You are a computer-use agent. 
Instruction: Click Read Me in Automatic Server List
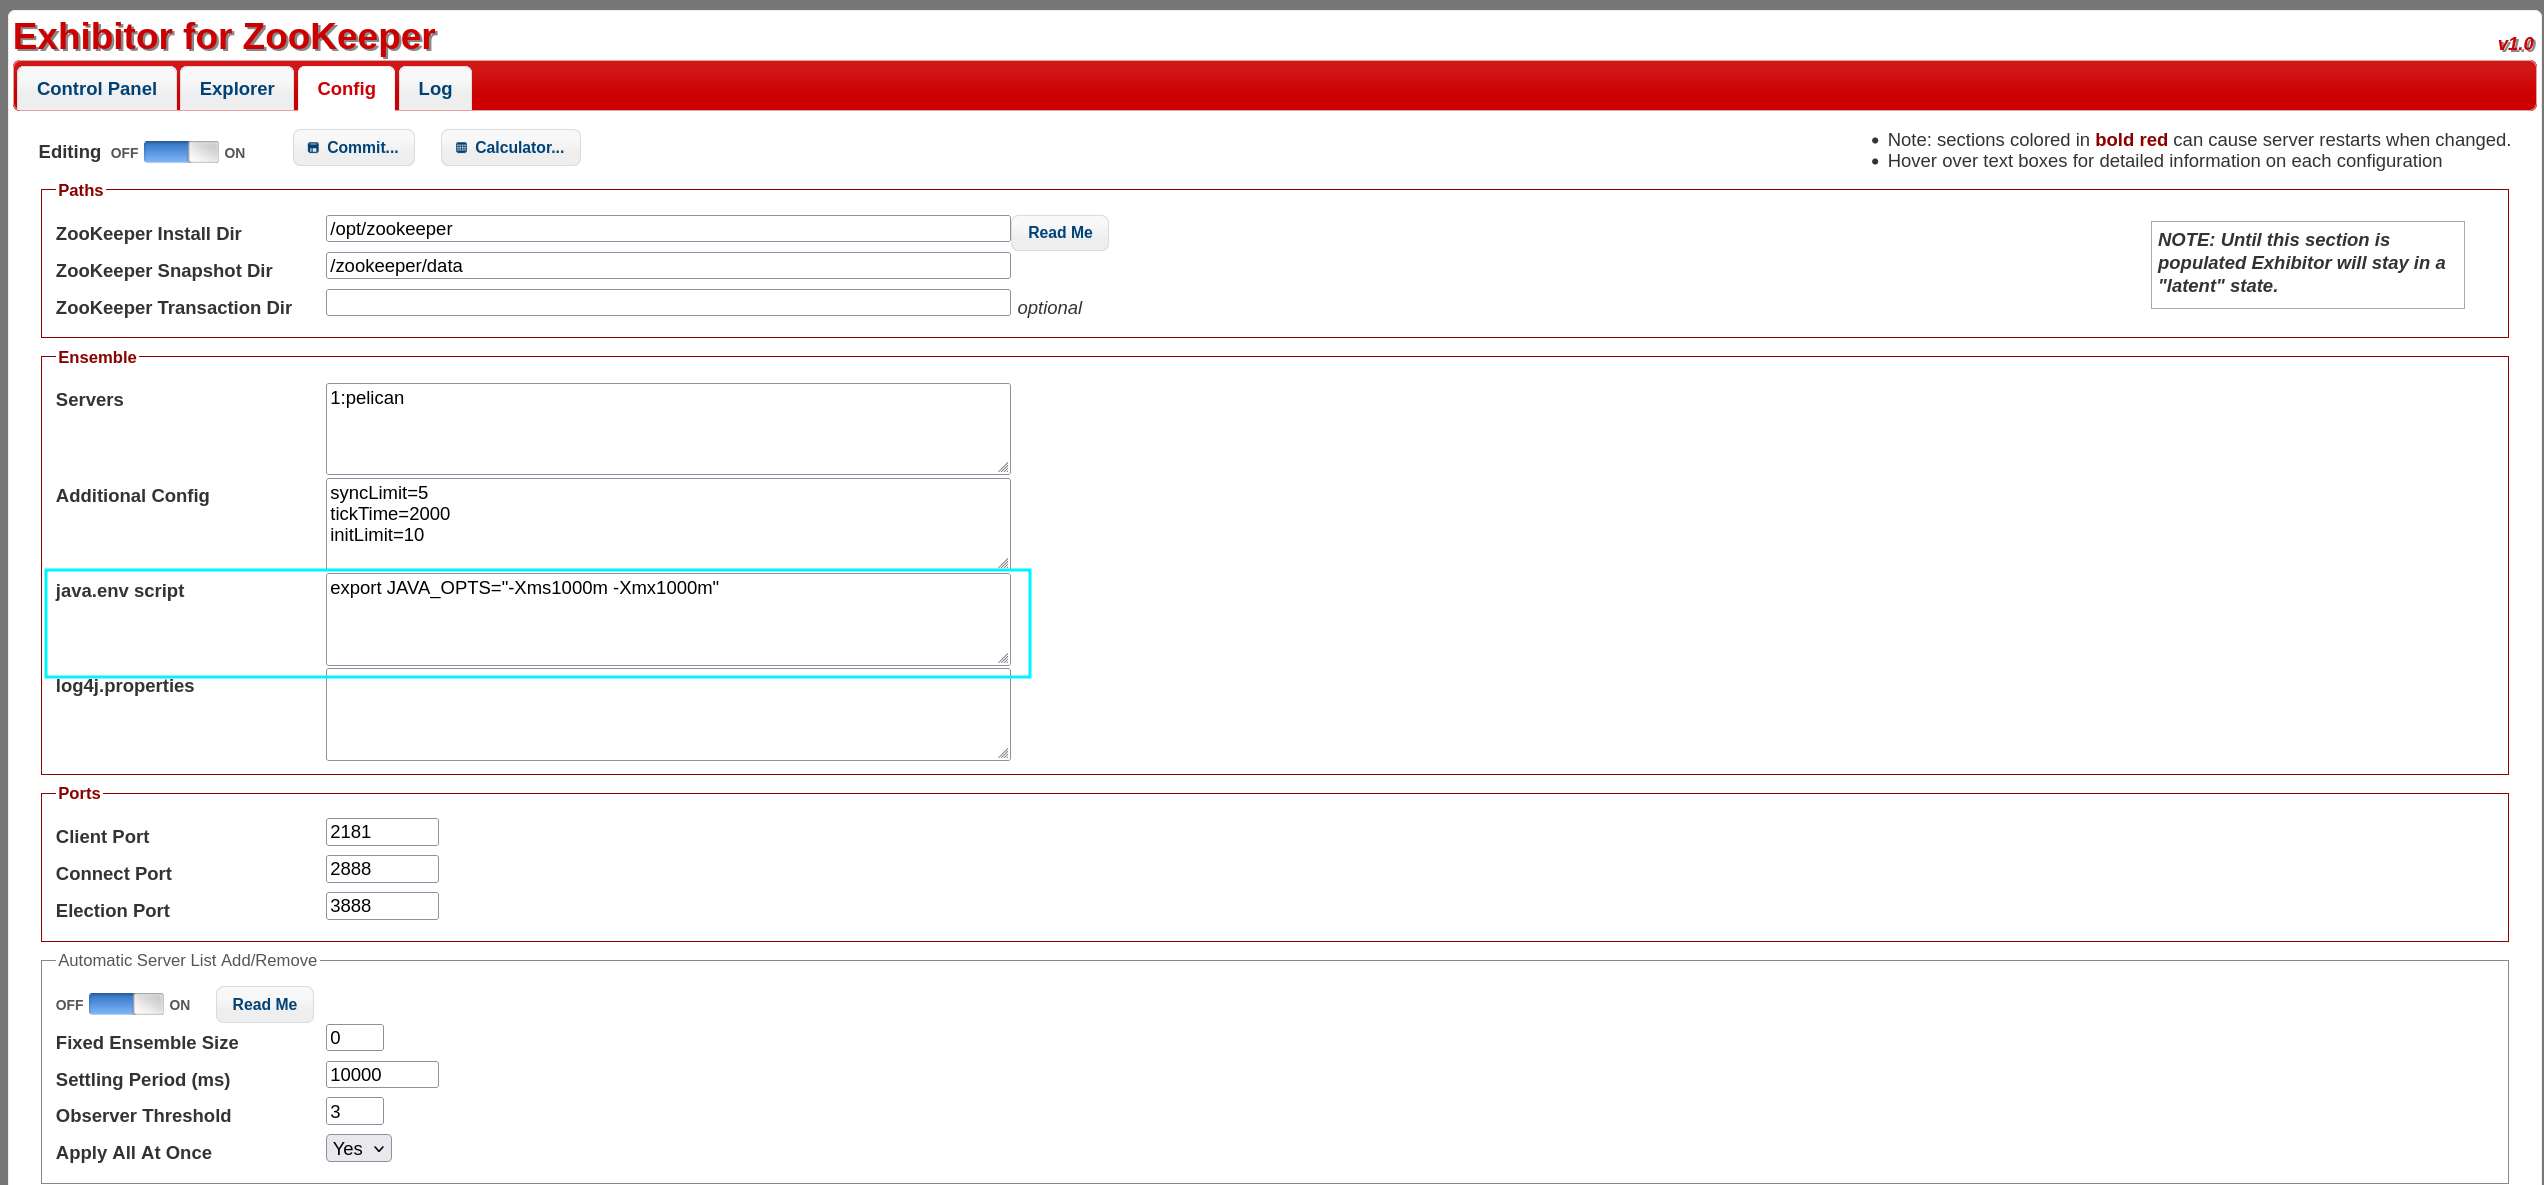click(x=264, y=1005)
